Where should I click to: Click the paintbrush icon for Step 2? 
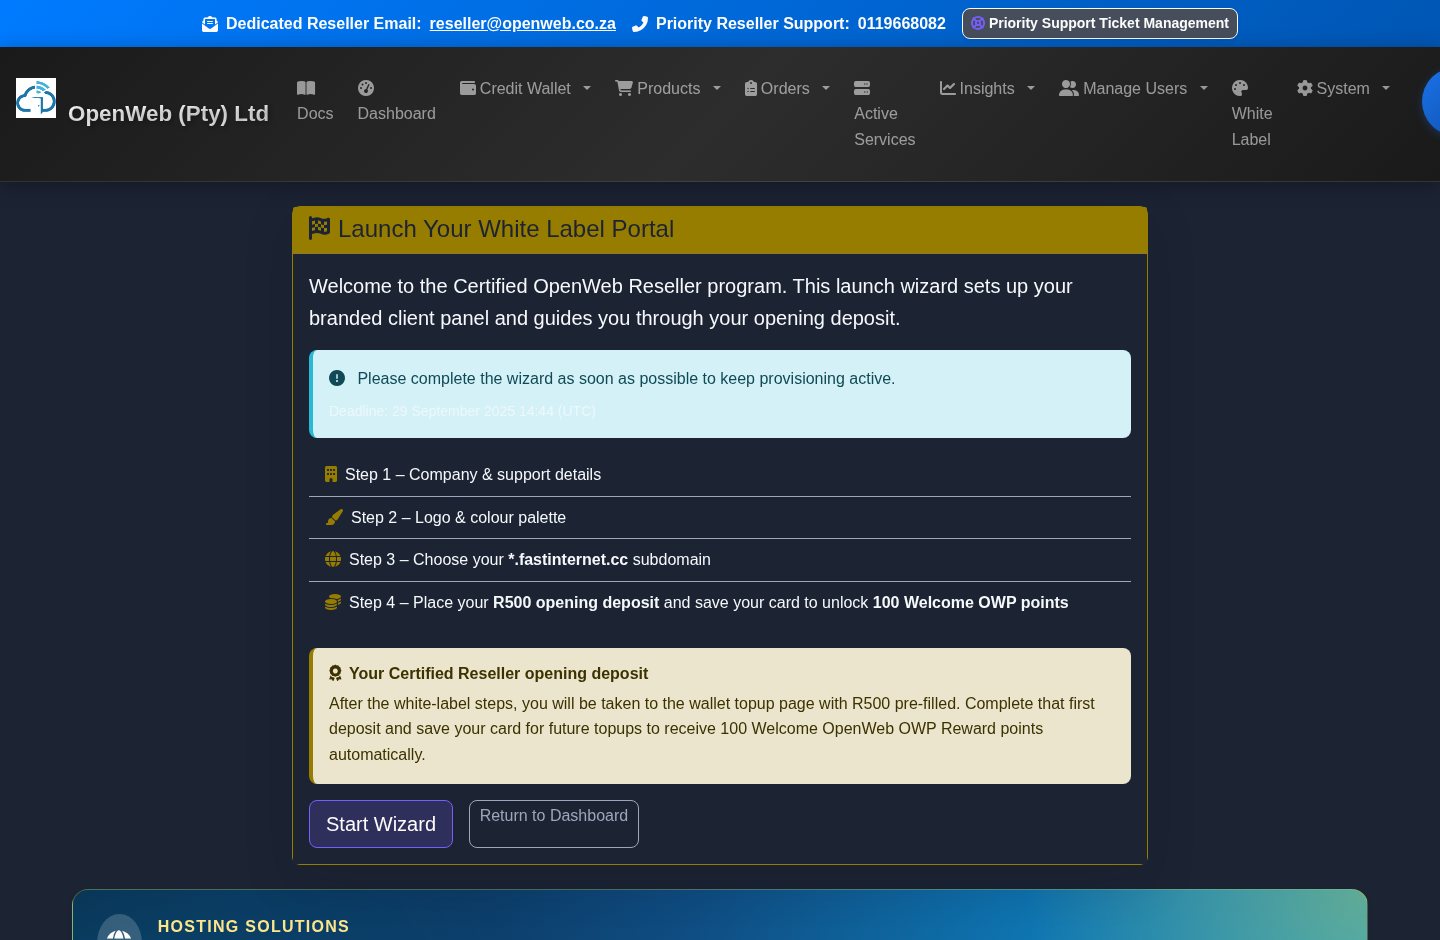[335, 517]
